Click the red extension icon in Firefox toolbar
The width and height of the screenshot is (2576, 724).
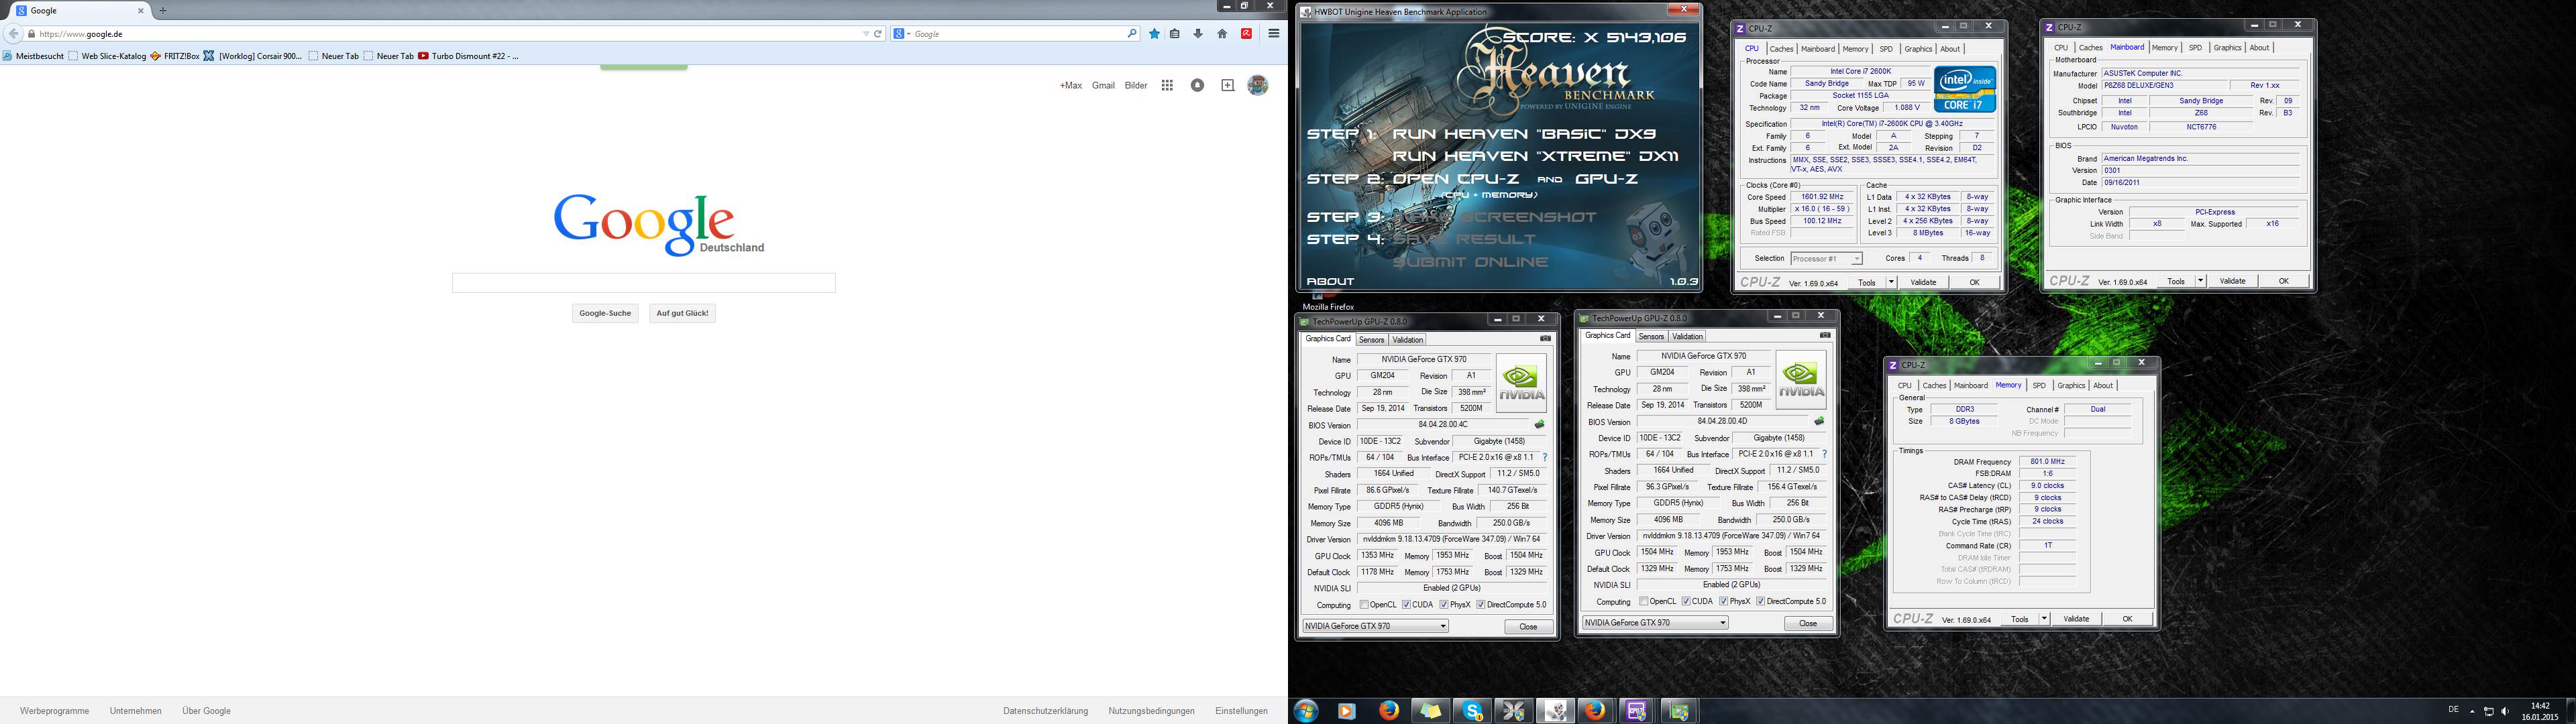[1246, 34]
